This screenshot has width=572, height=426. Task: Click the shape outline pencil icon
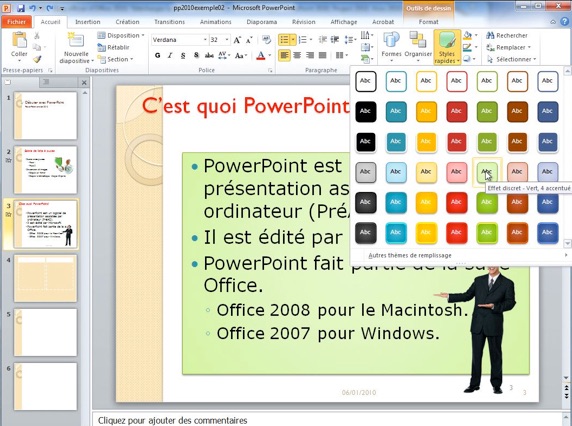[467, 47]
